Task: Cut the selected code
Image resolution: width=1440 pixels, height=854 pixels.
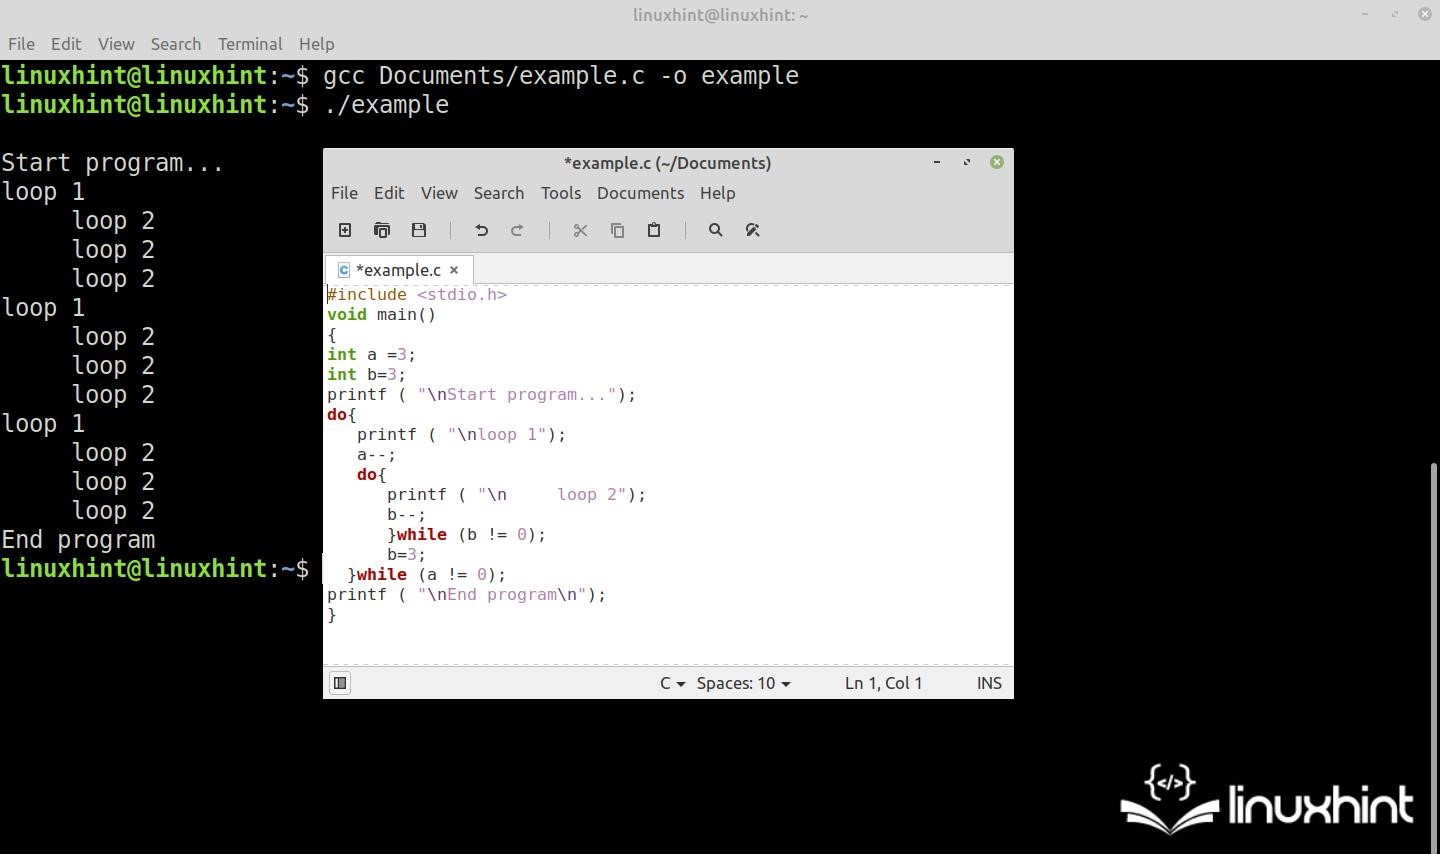Action: tap(580, 230)
